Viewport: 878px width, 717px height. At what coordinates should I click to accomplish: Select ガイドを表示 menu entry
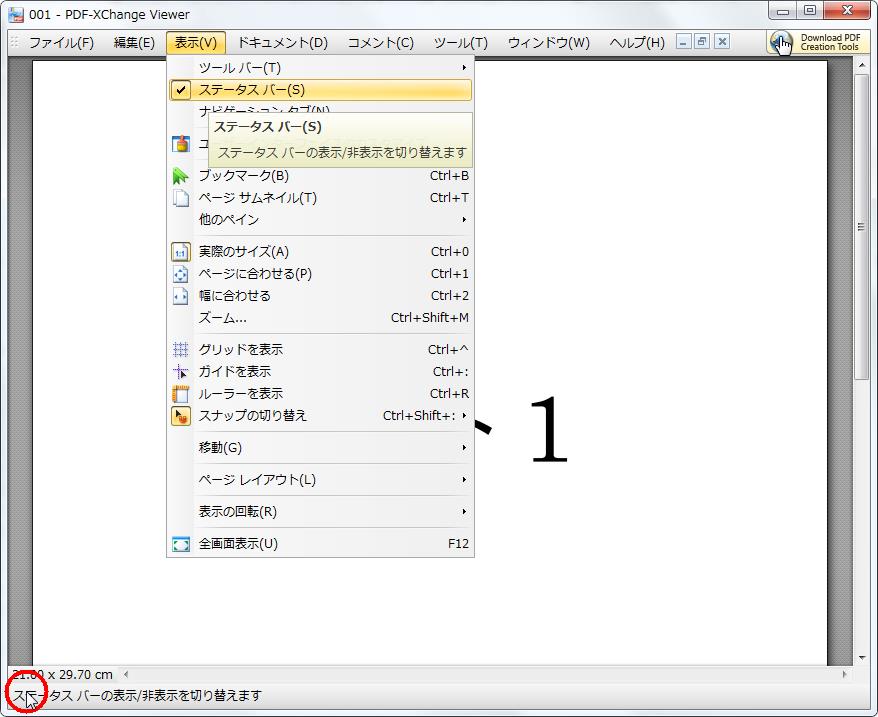tap(320, 371)
